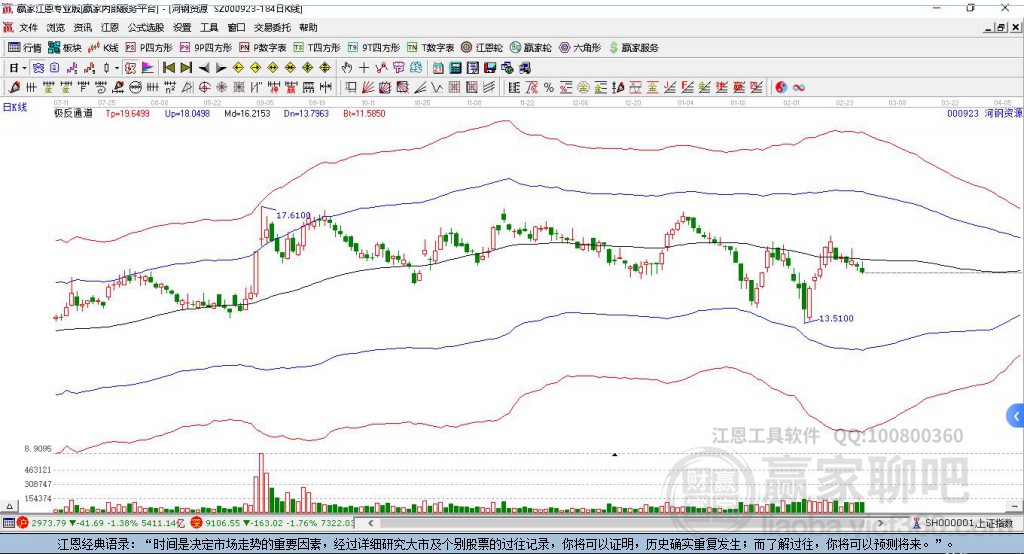Jump to last bar with green skip-forward icon
This screenshot has width=1024, height=554.
pyautogui.click(x=186, y=68)
